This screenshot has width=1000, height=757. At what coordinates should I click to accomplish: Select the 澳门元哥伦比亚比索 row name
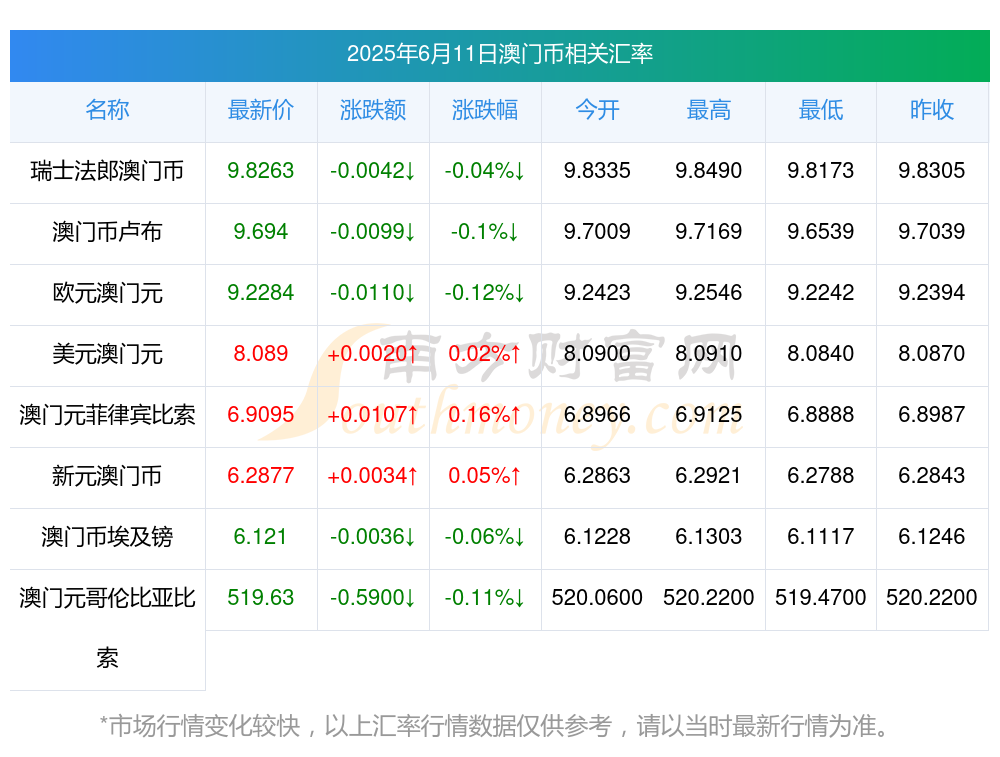coord(107,628)
